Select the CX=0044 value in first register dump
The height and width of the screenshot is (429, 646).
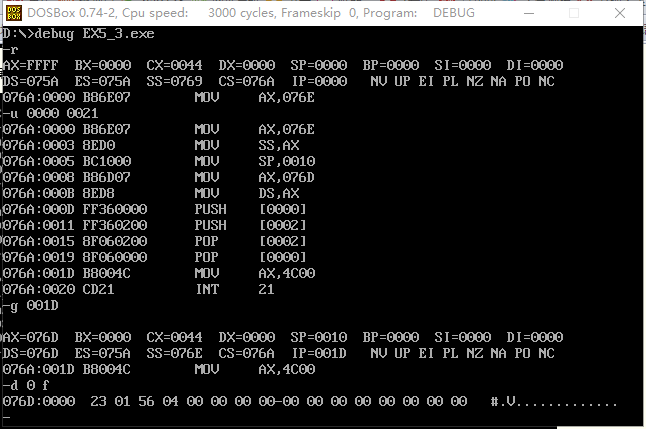click(x=174, y=66)
